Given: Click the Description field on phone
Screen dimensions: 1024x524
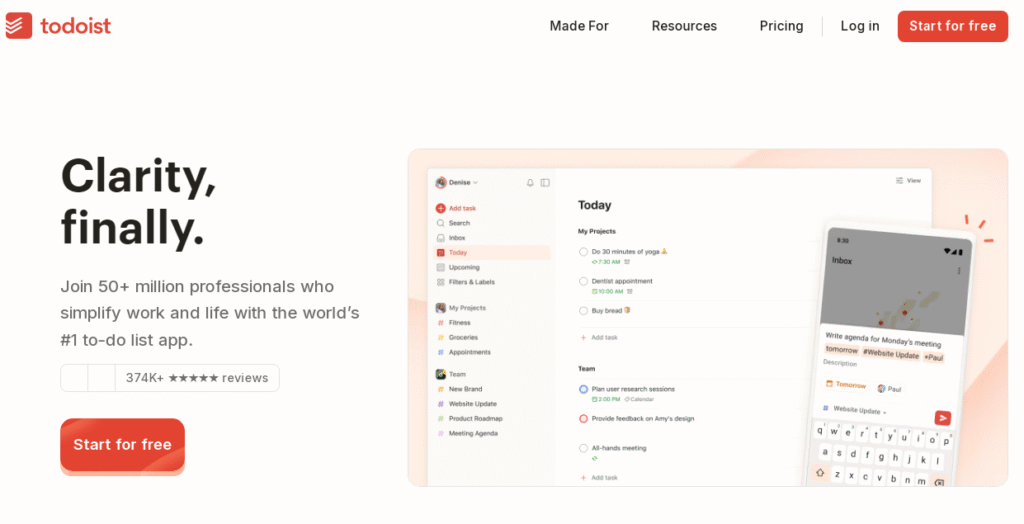Looking at the screenshot, I should point(840,363).
